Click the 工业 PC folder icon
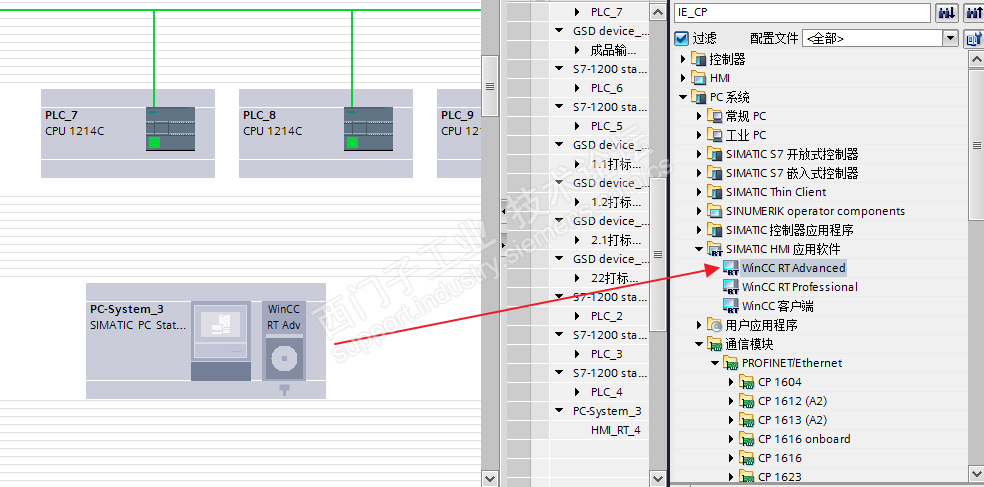The image size is (984, 487). click(x=715, y=135)
